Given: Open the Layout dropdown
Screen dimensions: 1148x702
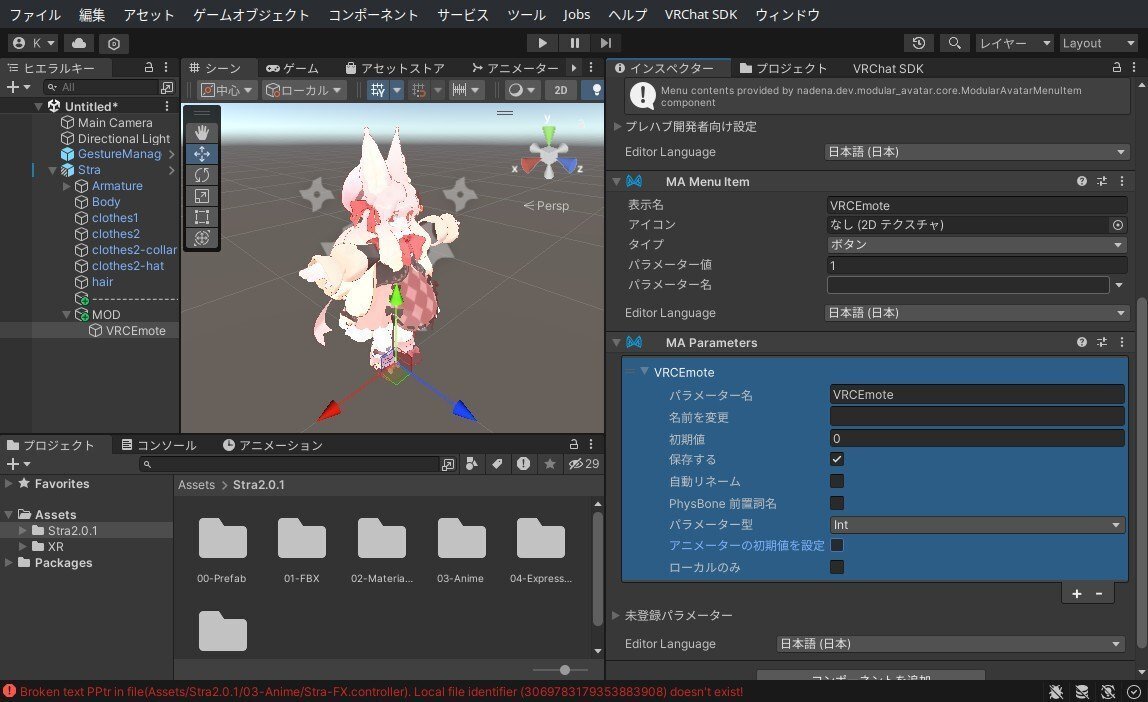Looking at the screenshot, I should tap(1097, 43).
